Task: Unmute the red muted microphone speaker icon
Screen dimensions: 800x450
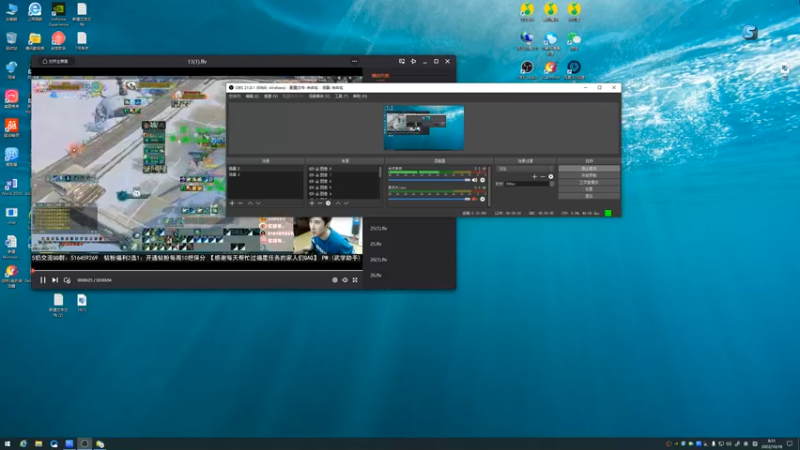Action: 474,199
